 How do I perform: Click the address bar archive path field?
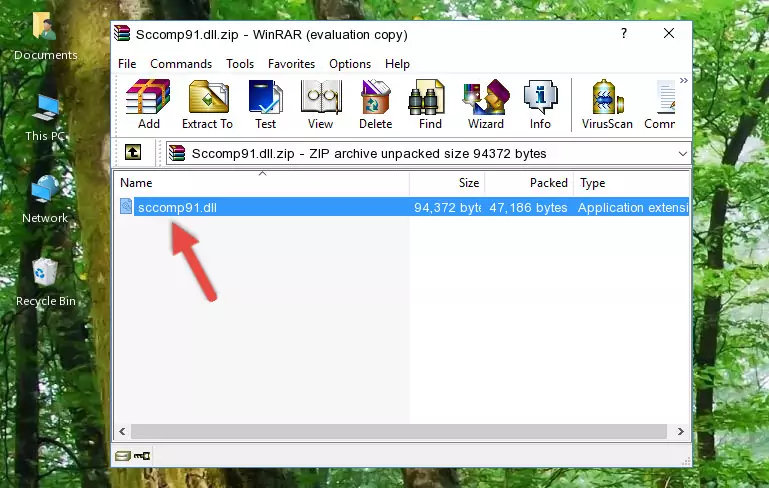pyautogui.click(x=428, y=154)
